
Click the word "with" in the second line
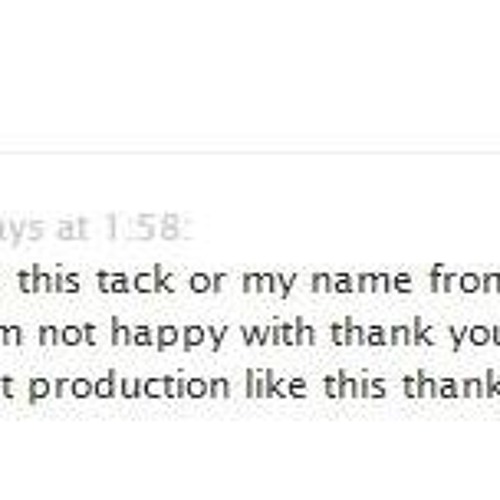pos(278,332)
